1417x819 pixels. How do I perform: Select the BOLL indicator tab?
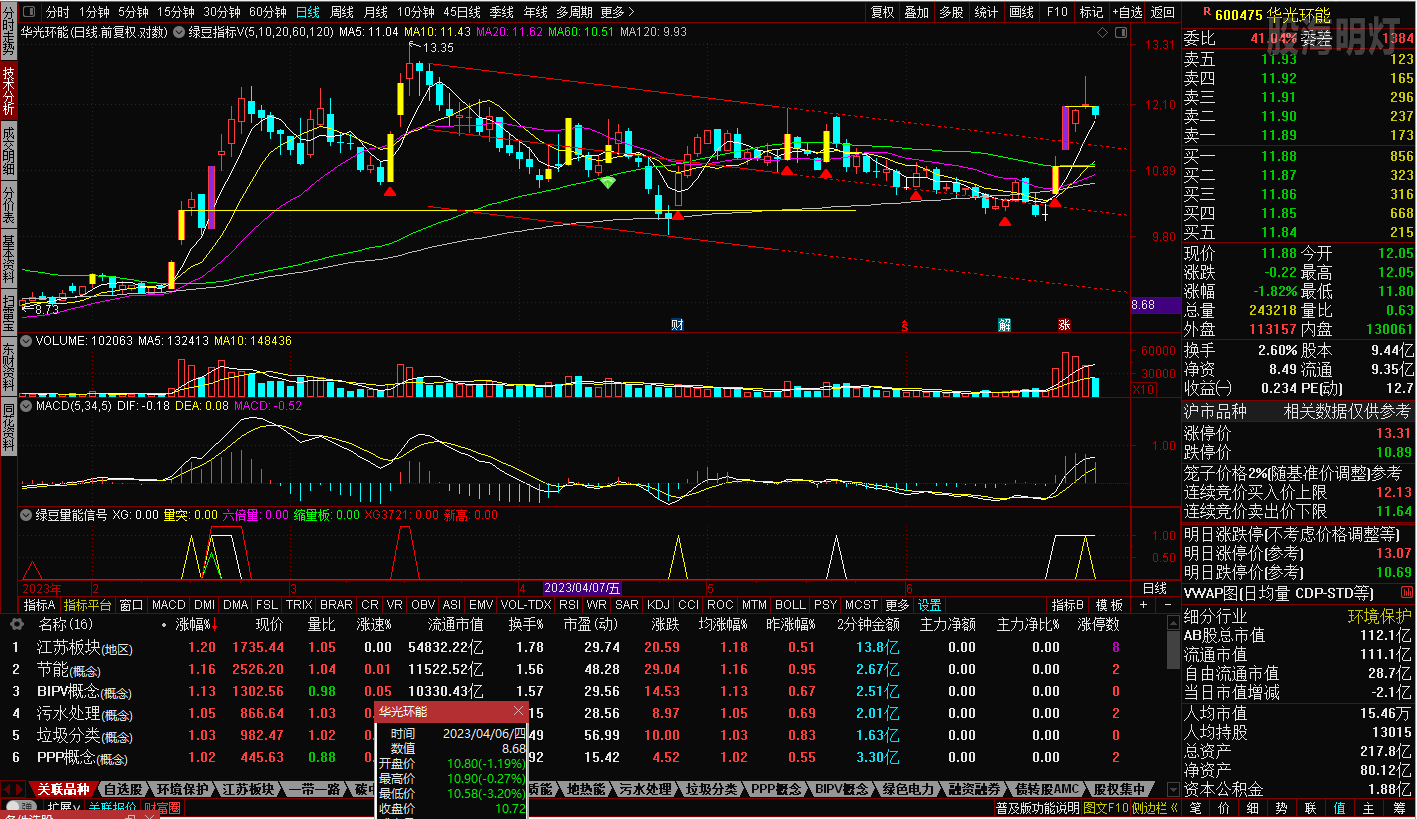(x=790, y=605)
